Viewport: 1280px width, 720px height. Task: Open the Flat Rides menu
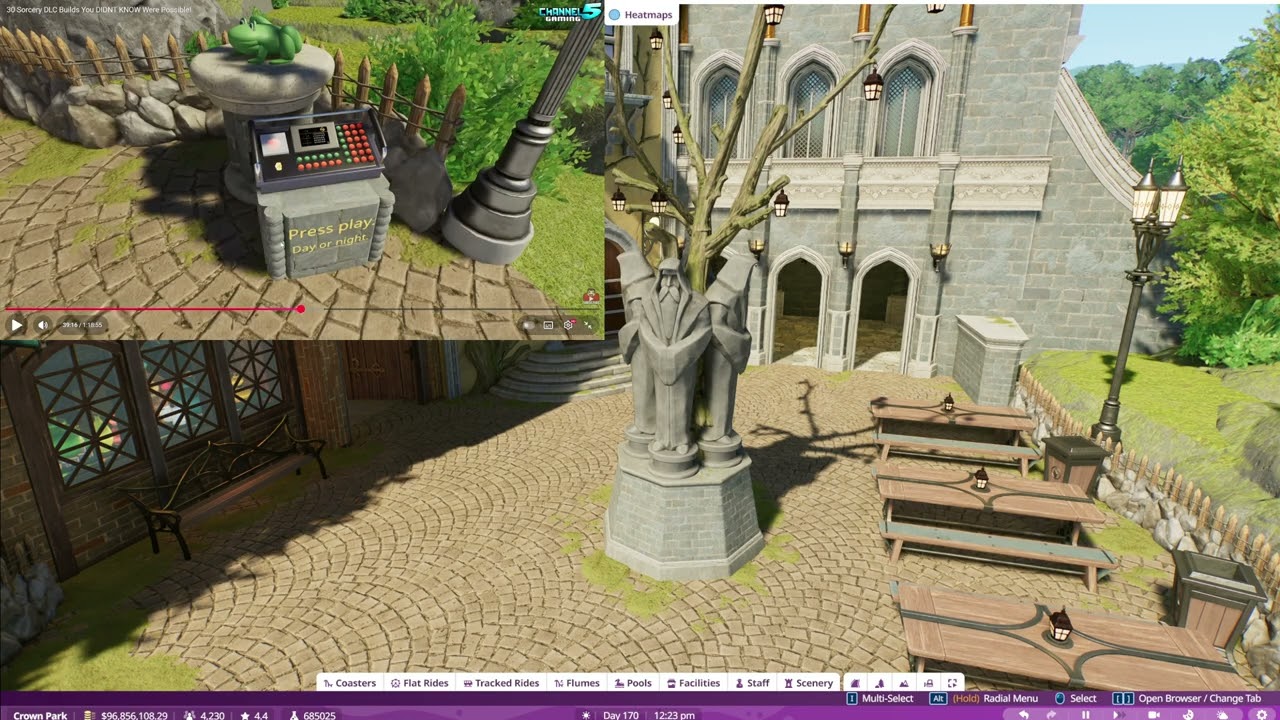click(x=420, y=683)
